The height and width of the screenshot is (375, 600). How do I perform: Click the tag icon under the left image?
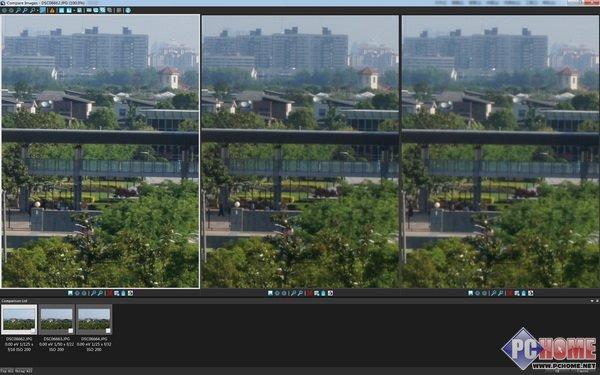click(123, 293)
